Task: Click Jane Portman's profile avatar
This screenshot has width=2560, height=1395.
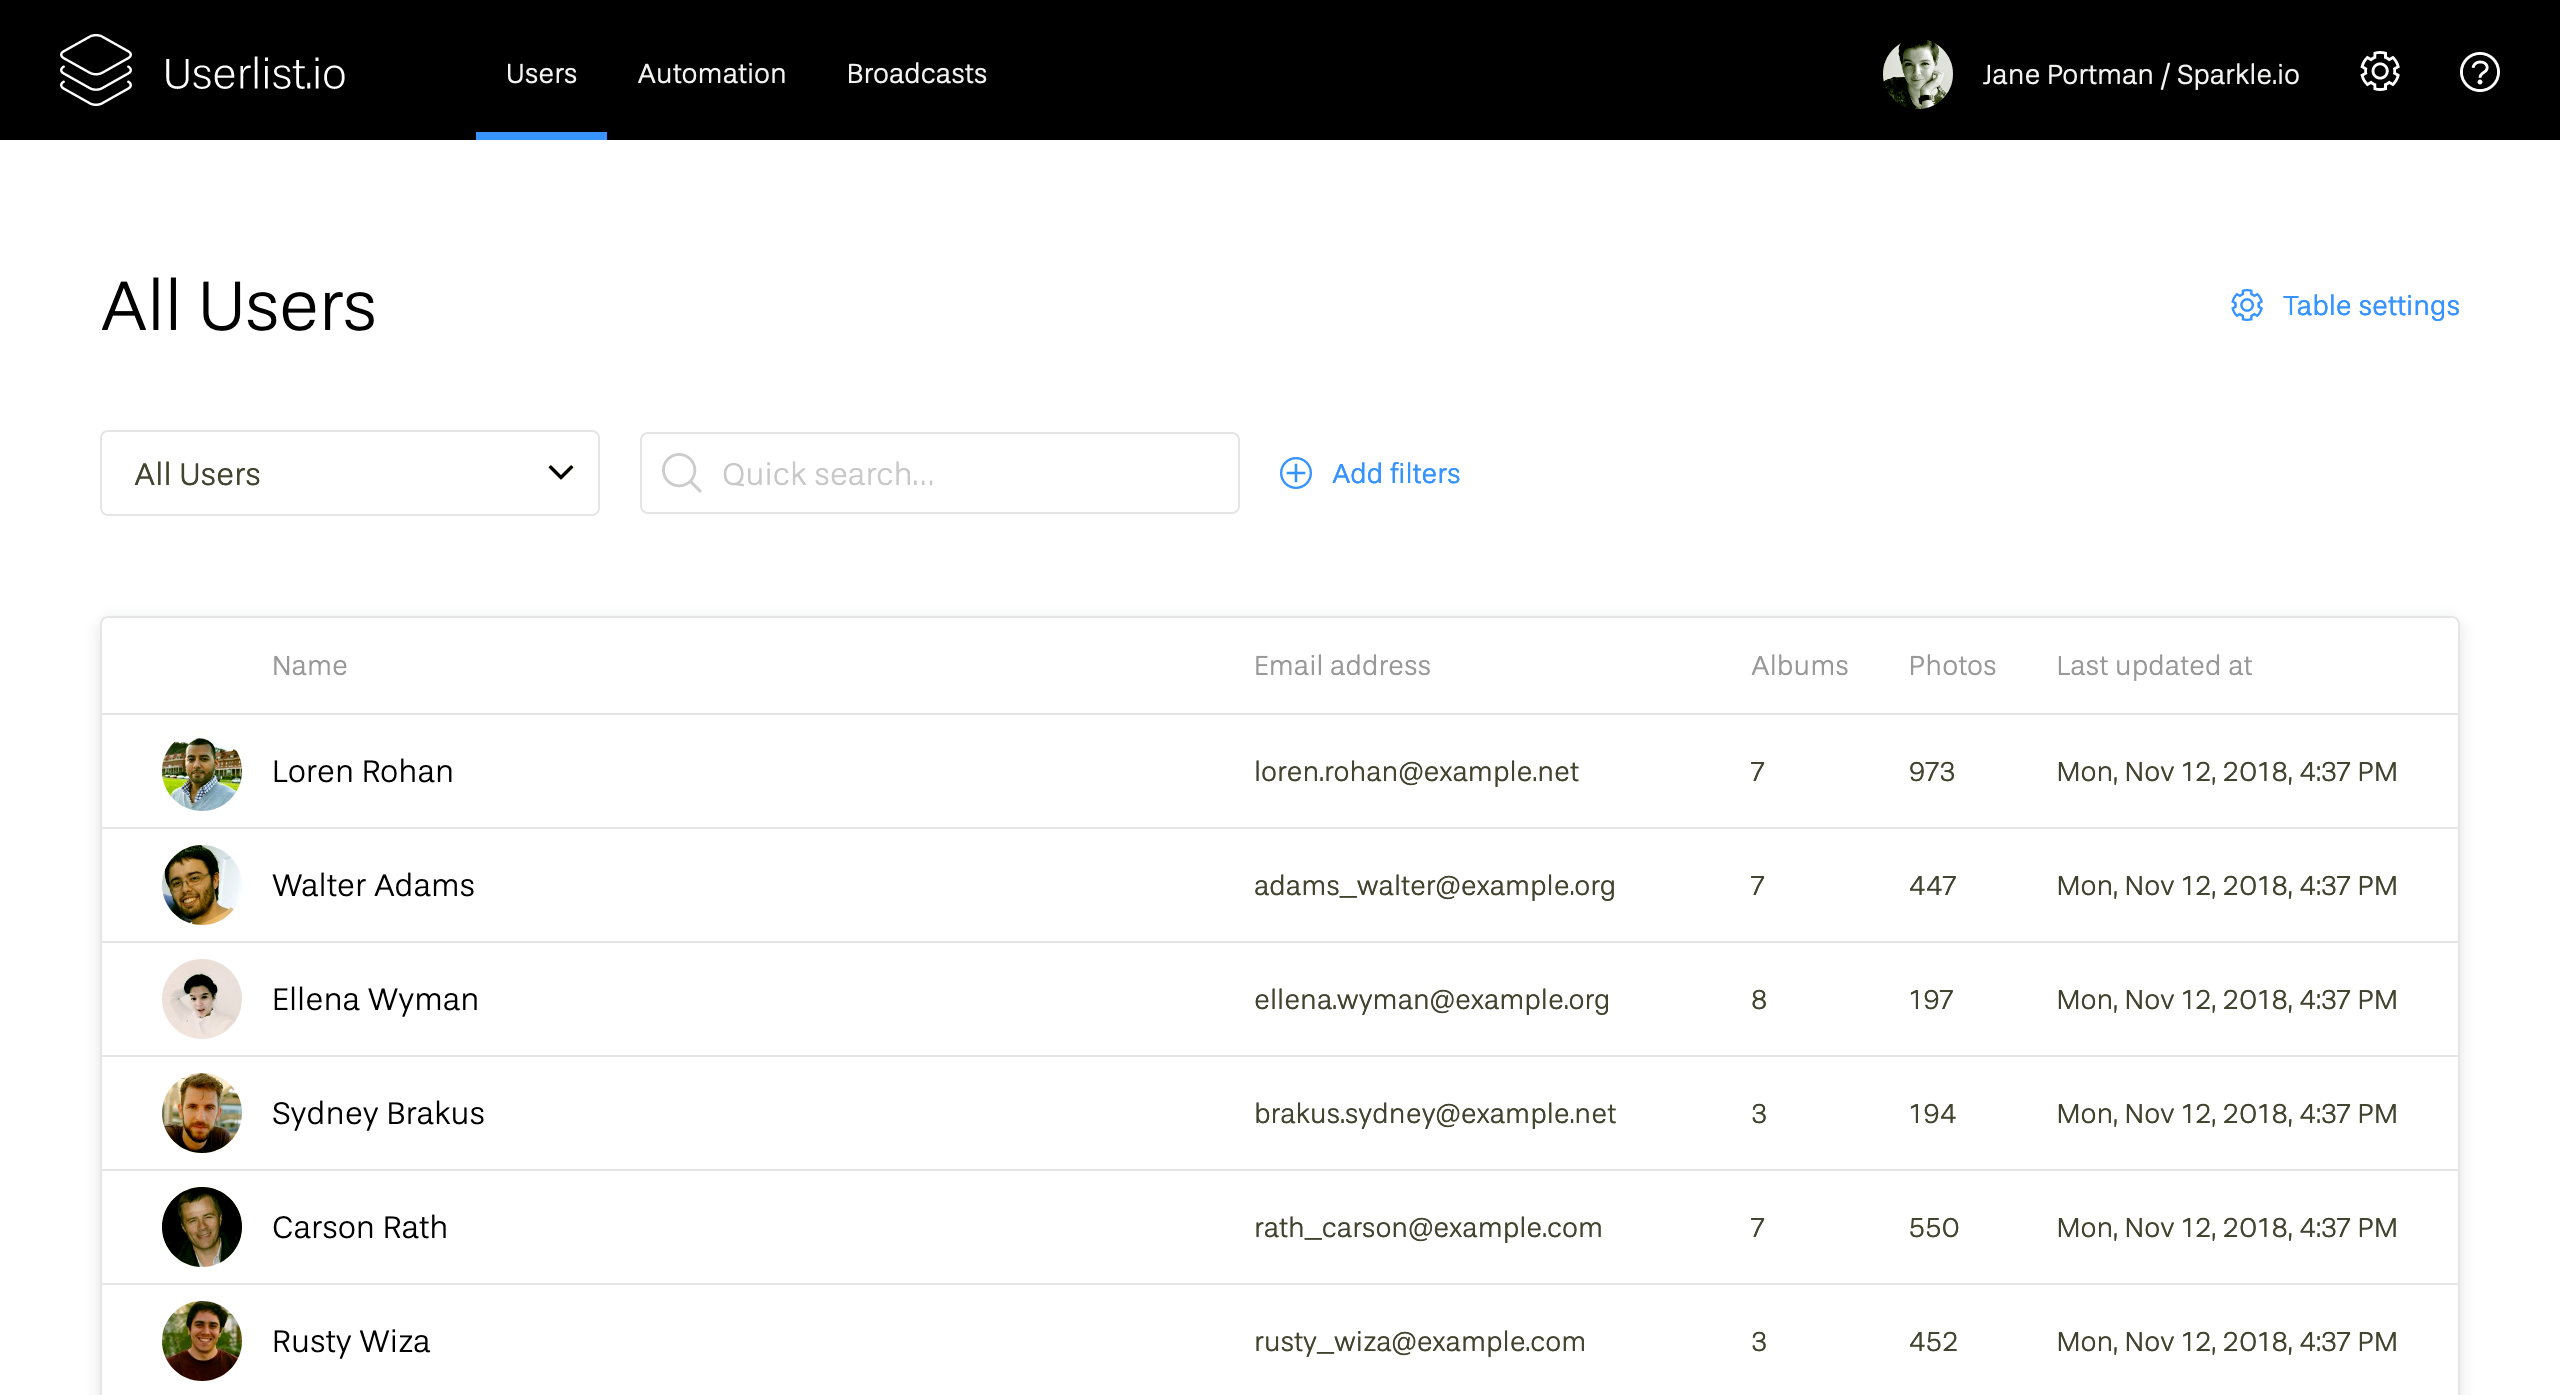Action: [x=1917, y=73]
